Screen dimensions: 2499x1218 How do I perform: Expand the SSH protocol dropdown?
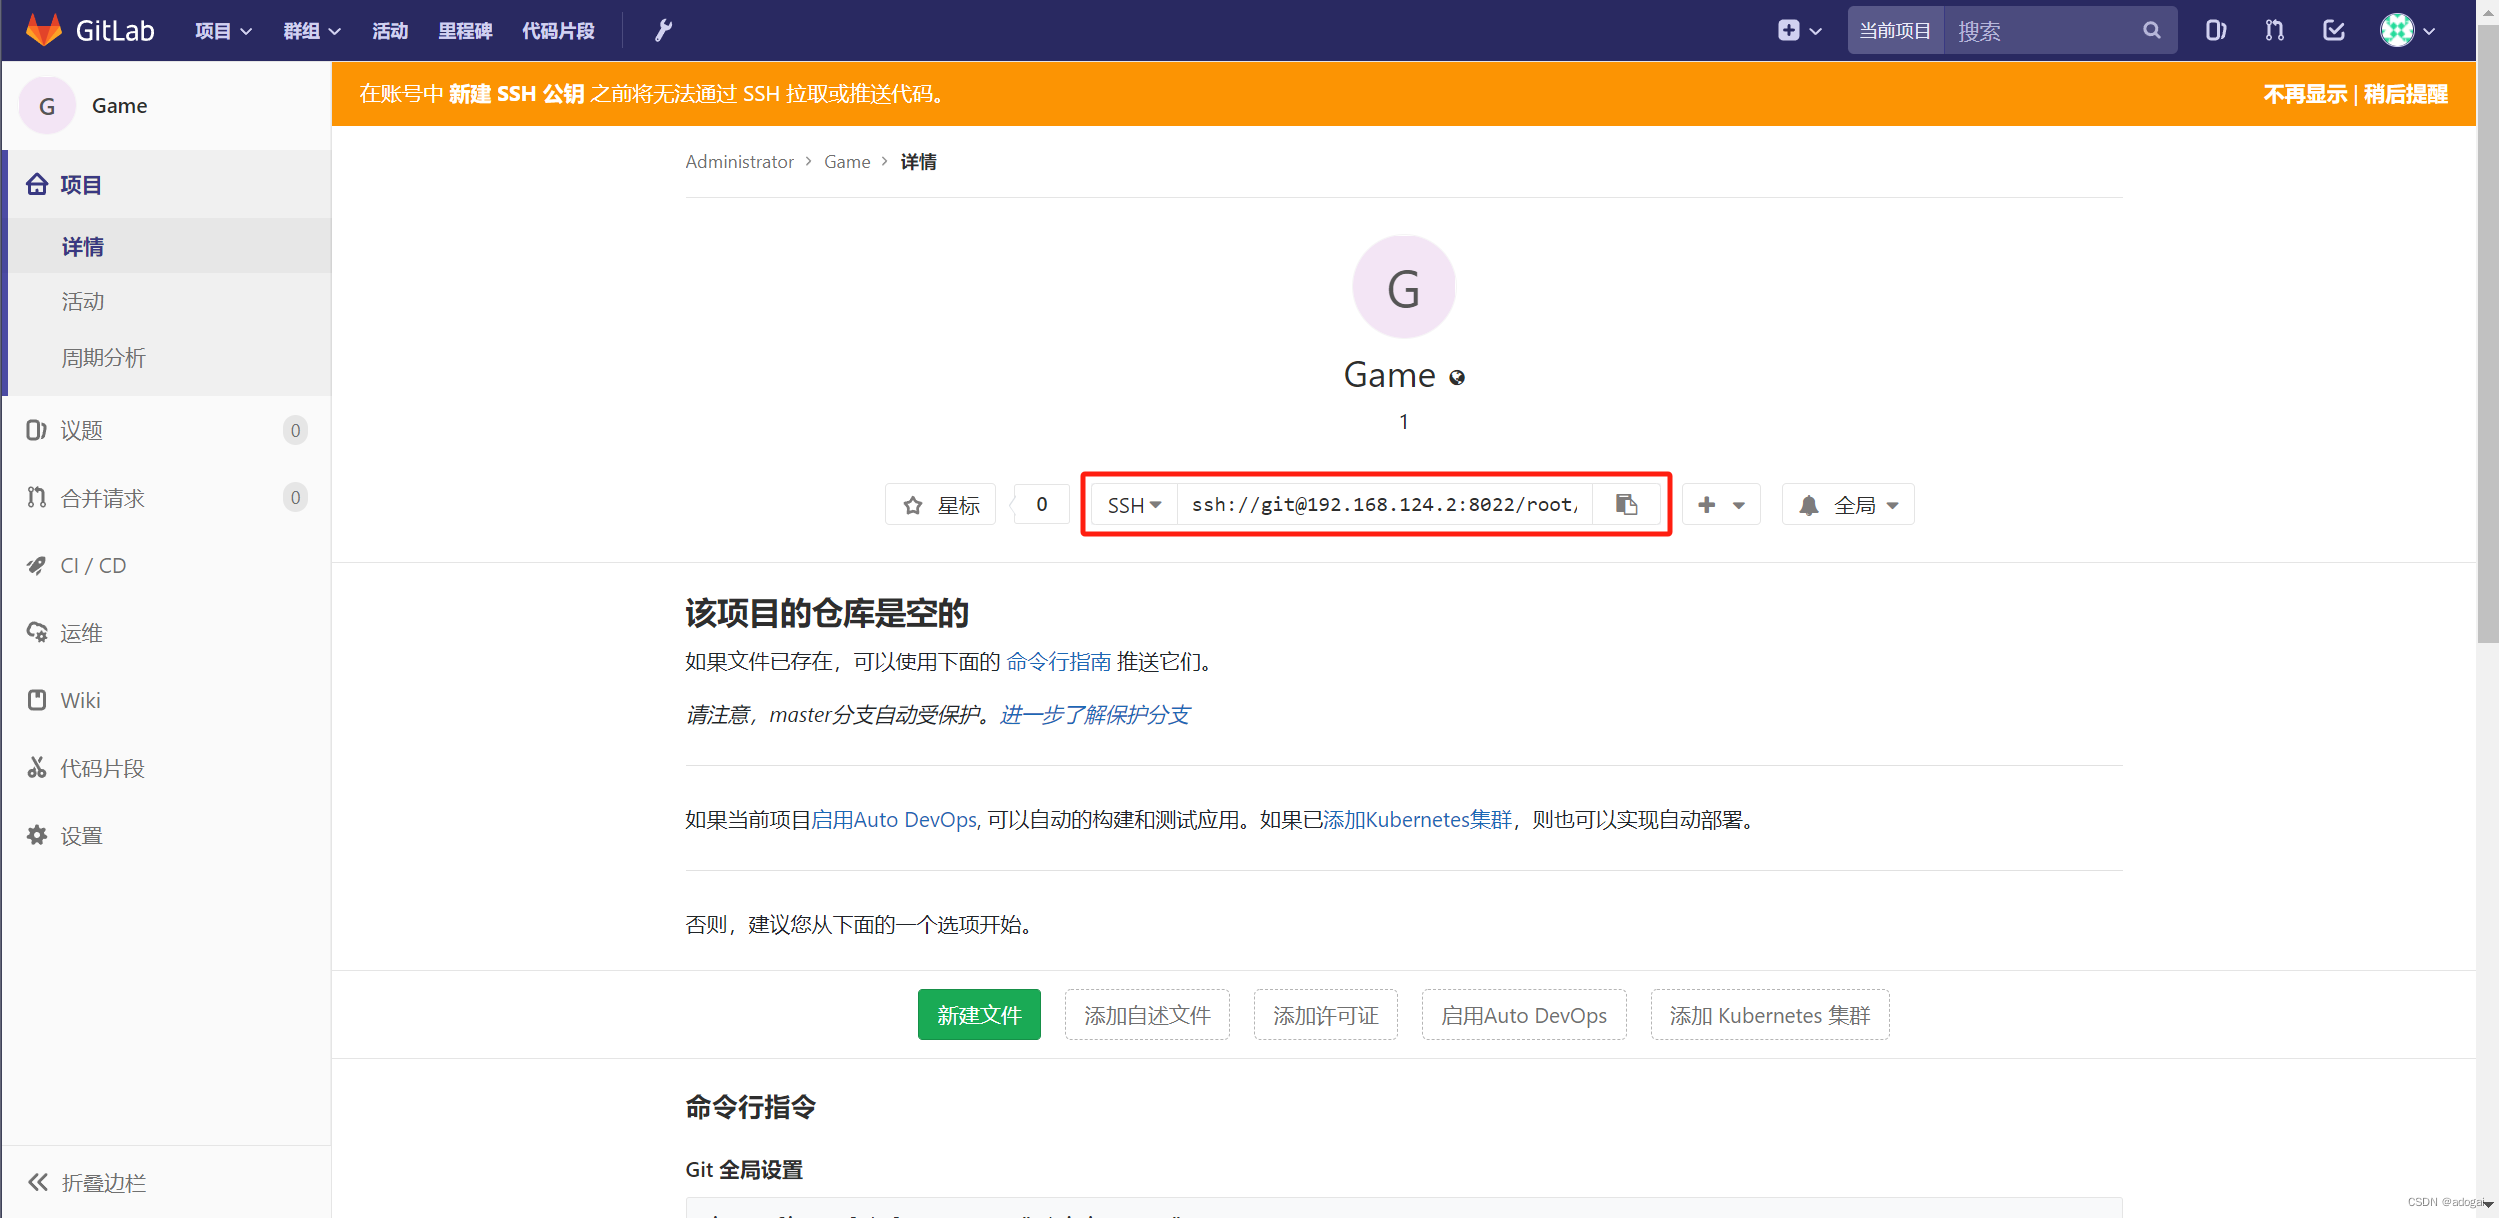tap(1134, 506)
